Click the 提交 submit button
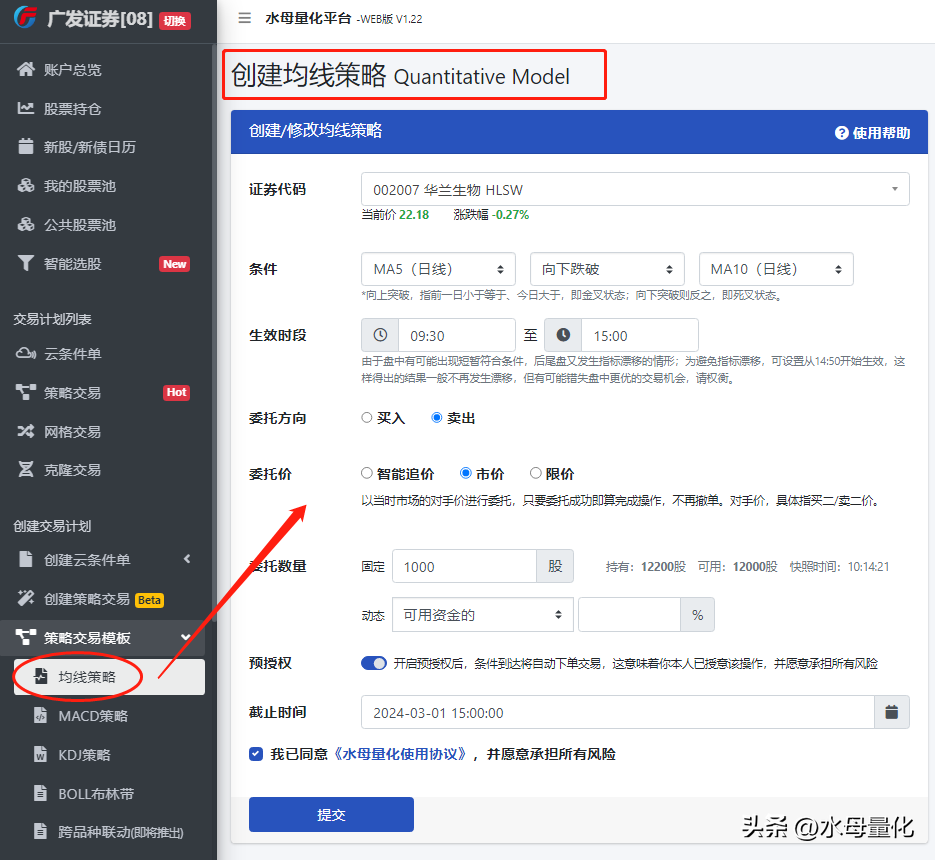Screen dimensions: 935x860 [331, 815]
